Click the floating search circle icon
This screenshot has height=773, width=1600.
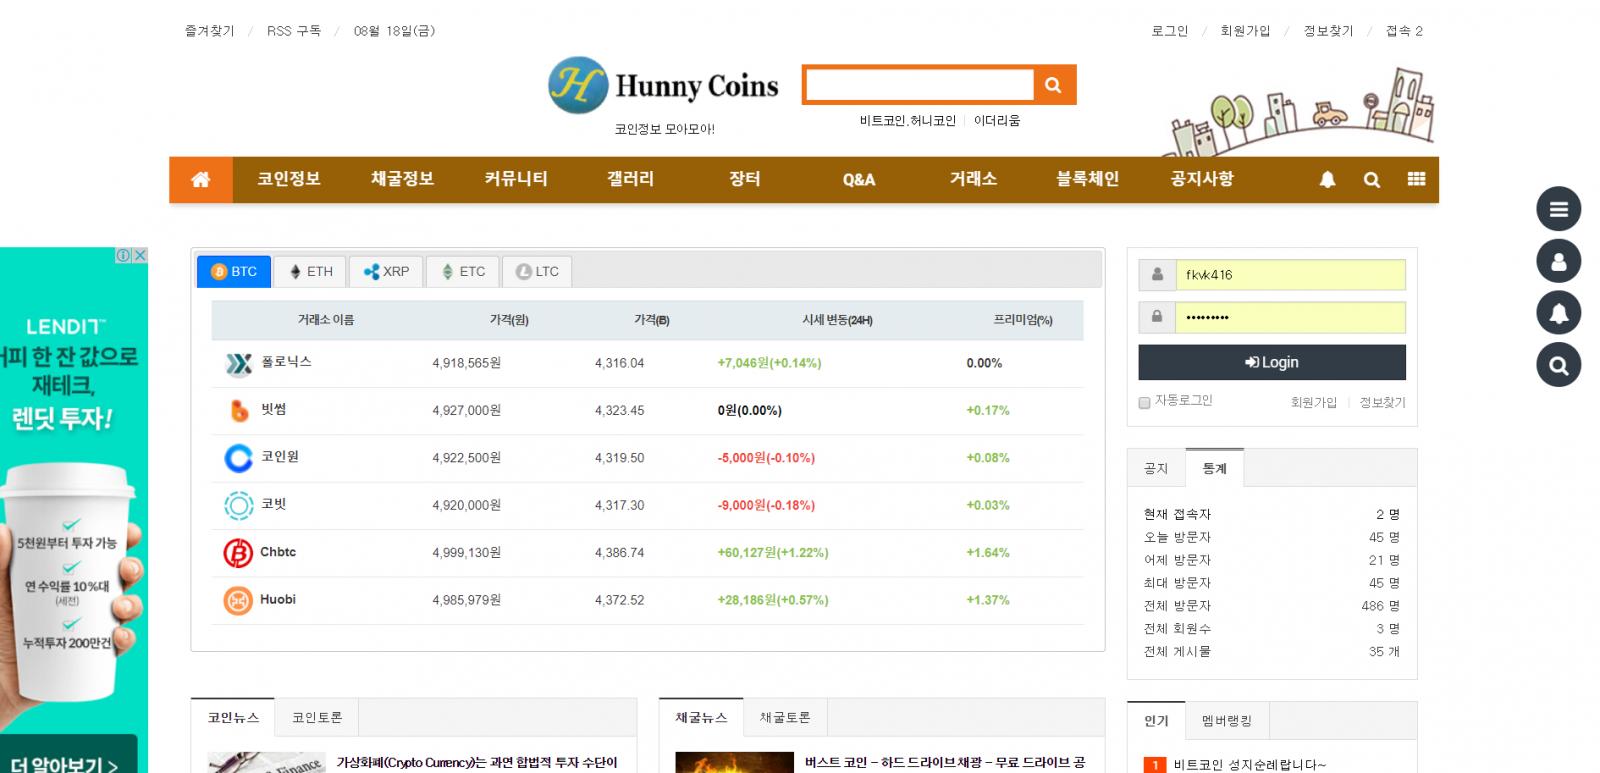click(x=1558, y=366)
